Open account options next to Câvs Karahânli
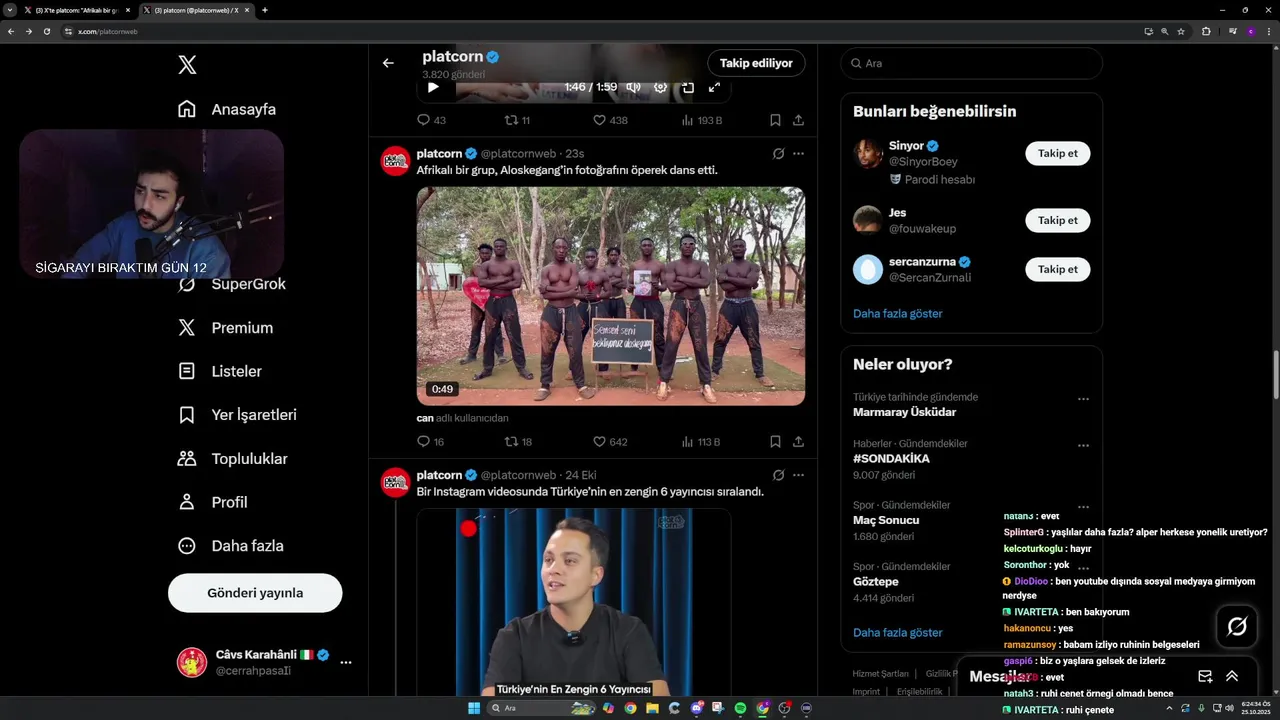 point(346,662)
